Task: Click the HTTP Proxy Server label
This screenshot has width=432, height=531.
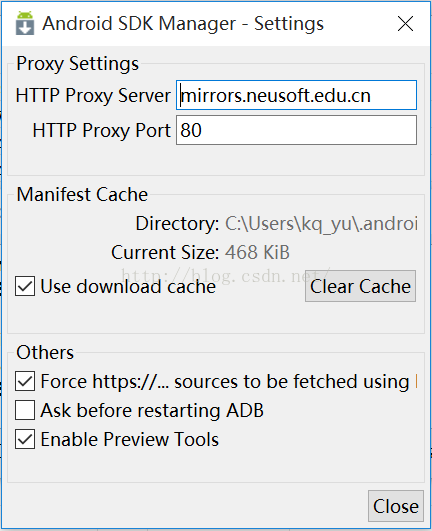Action: [93, 95]
